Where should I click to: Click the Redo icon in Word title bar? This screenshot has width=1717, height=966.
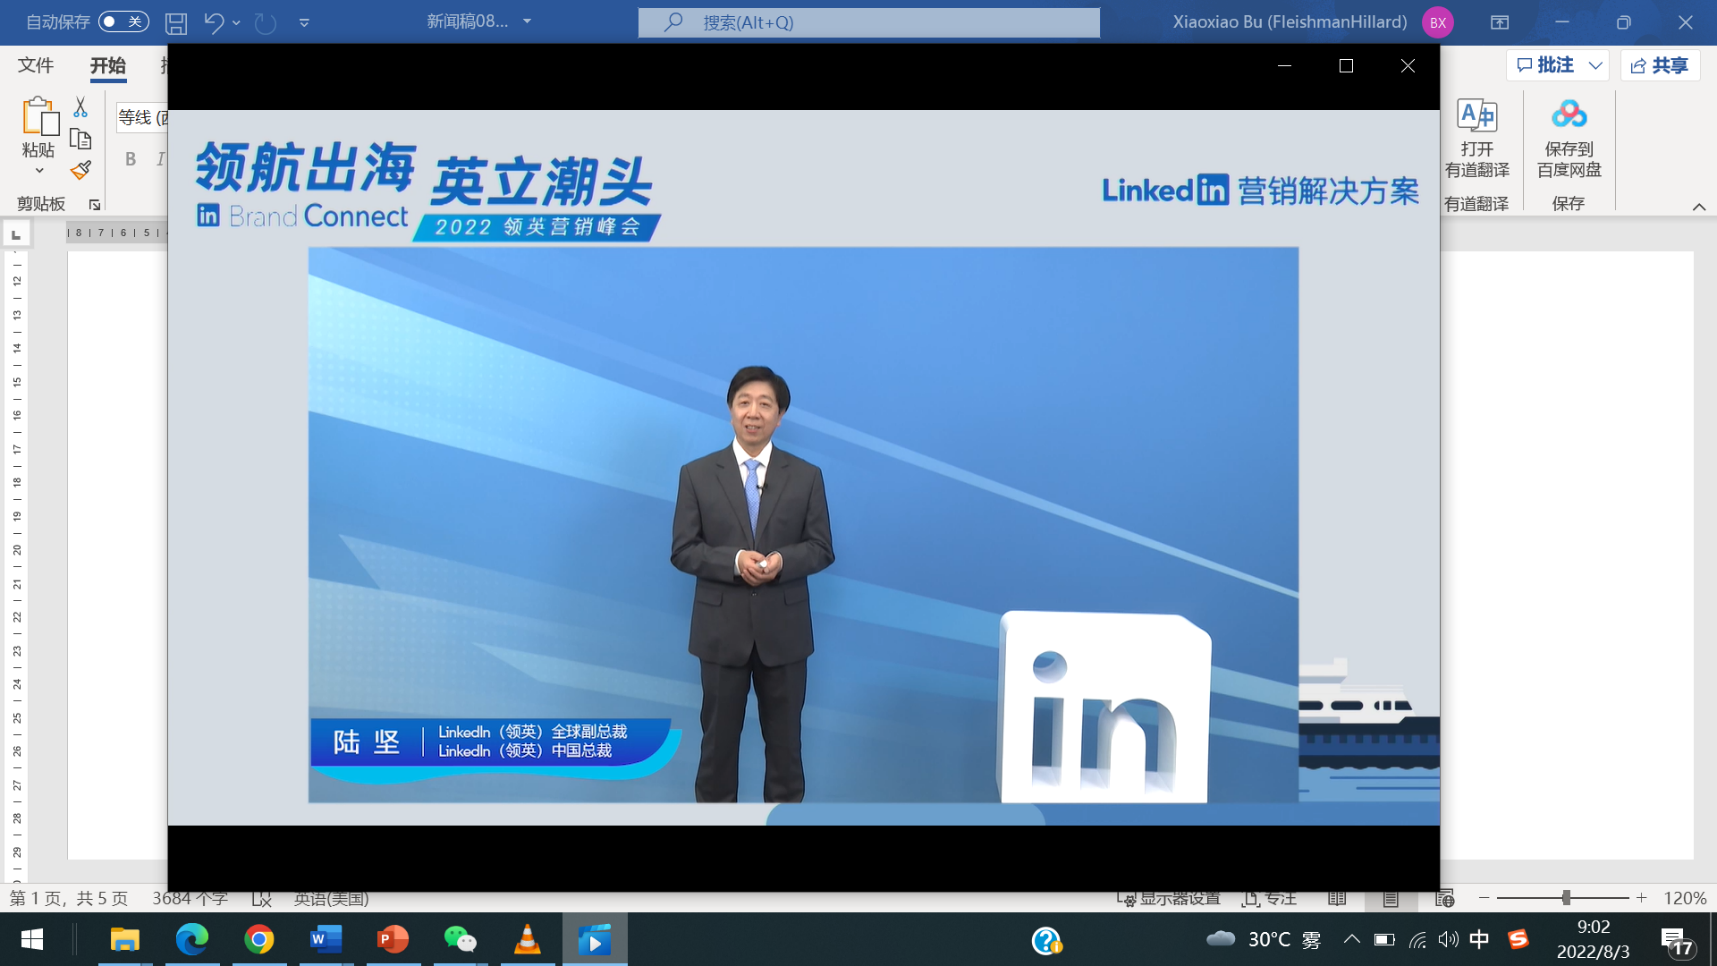[x=265, y=22]
